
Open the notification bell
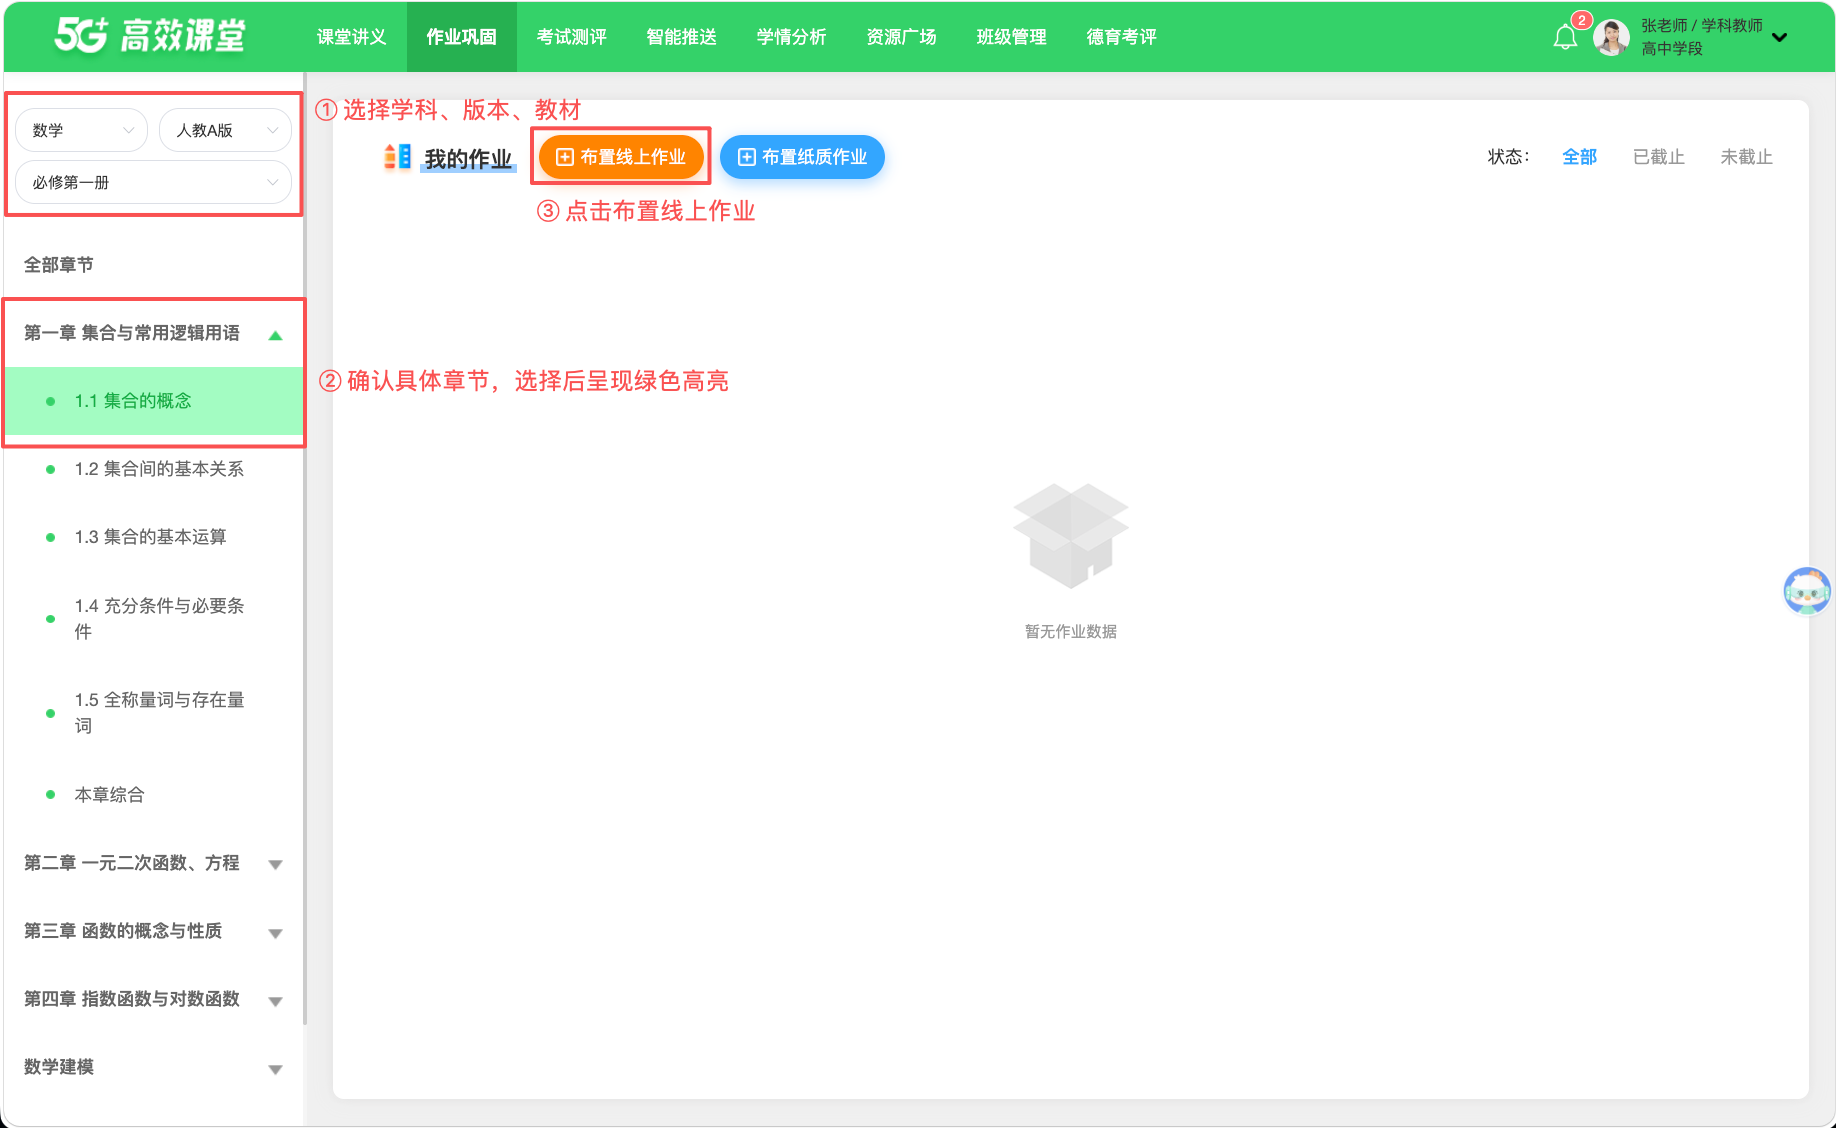coord(1565,37)
